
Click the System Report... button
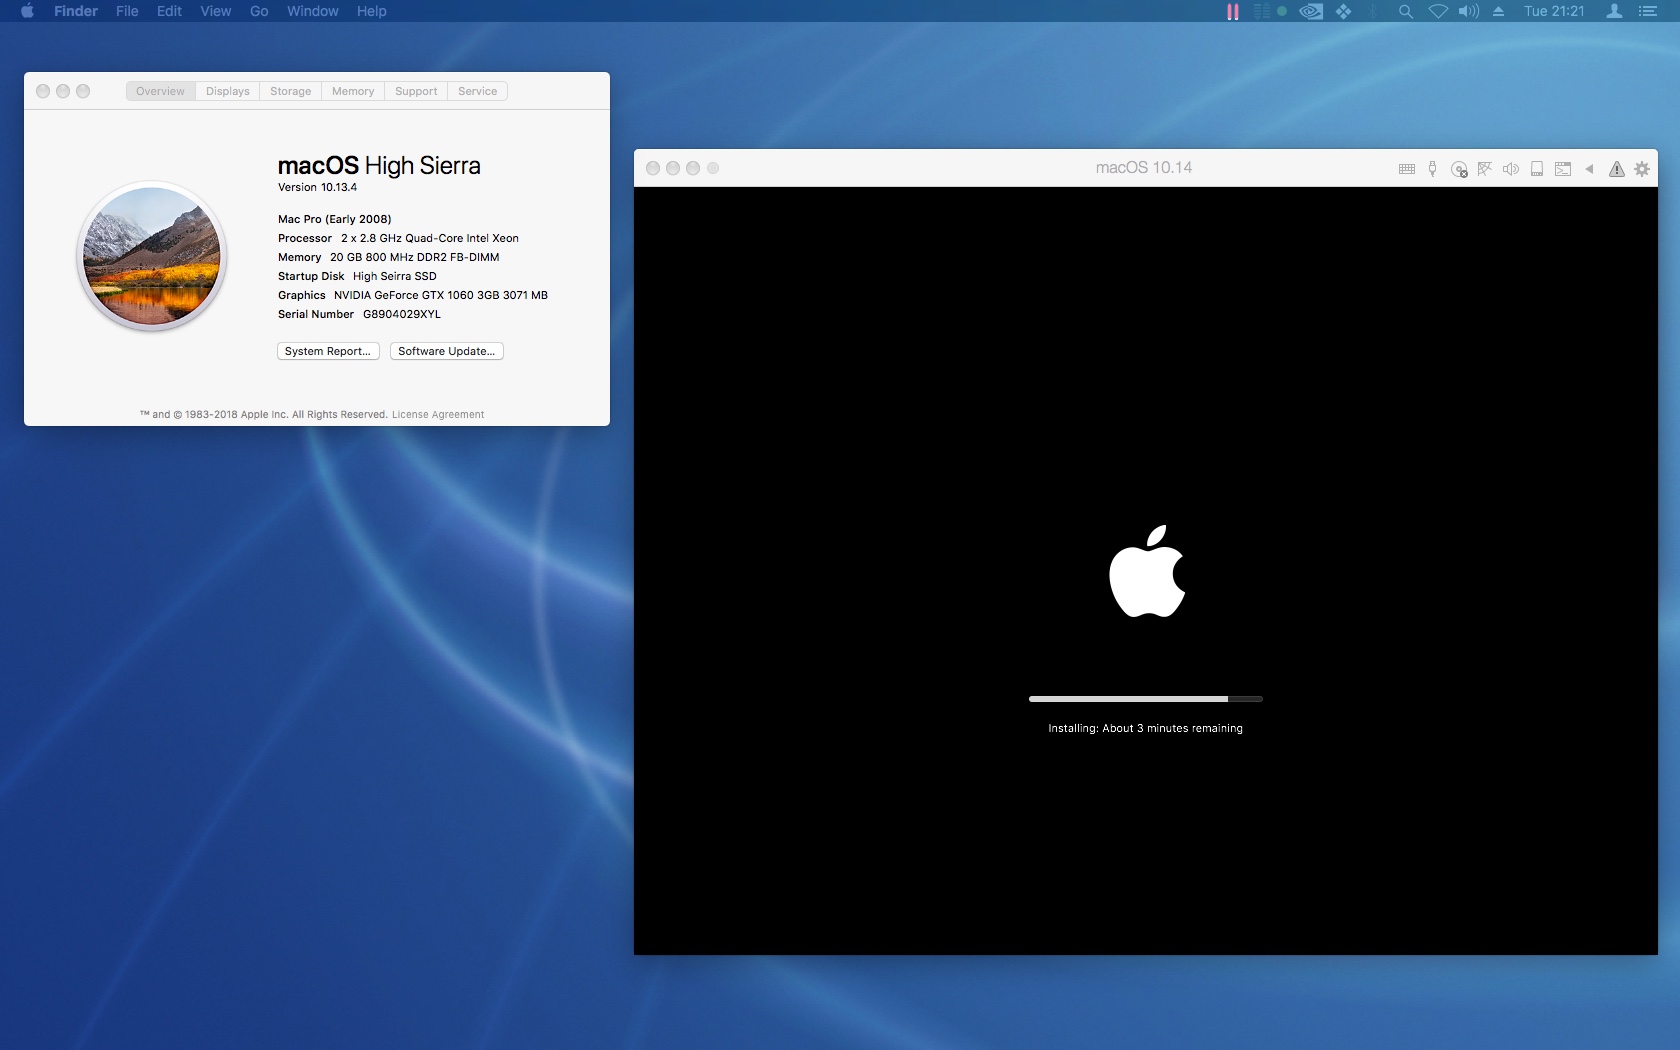click(x=328, y=351)
